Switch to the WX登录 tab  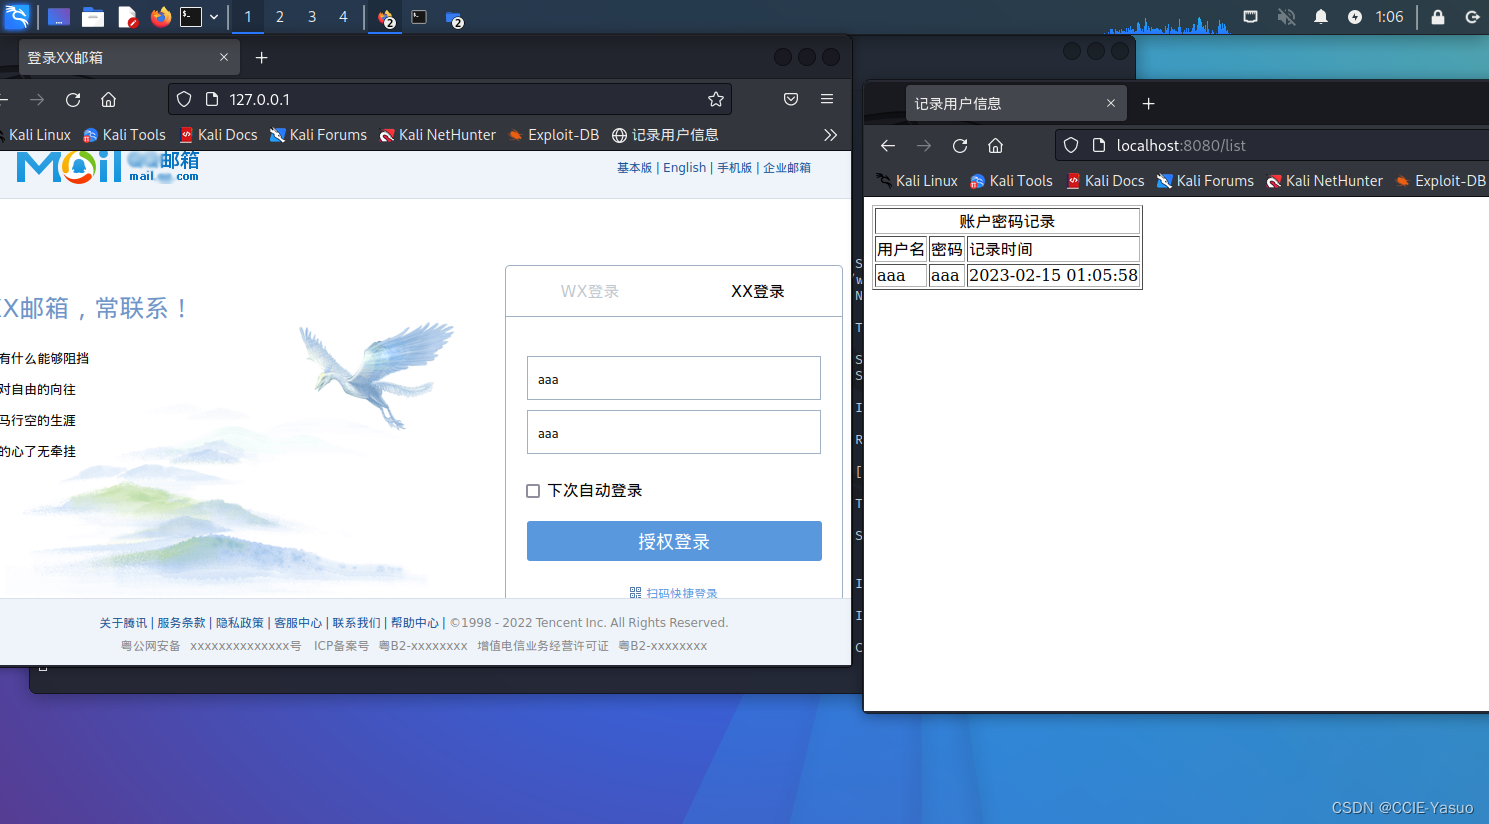point(590,291)
